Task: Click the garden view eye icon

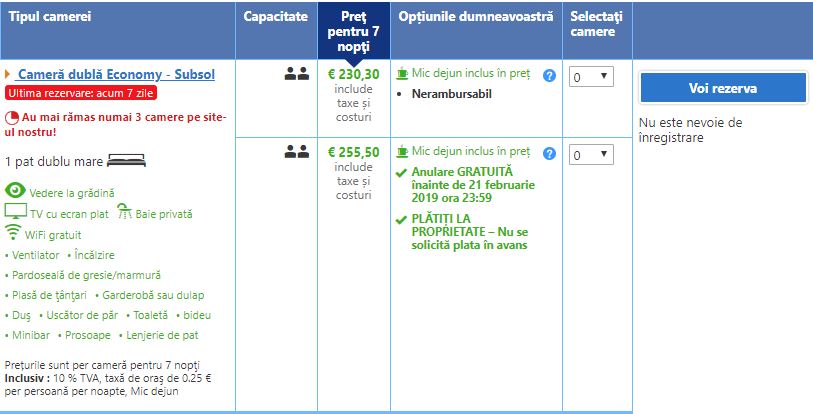Action: [x=16, y=191]
